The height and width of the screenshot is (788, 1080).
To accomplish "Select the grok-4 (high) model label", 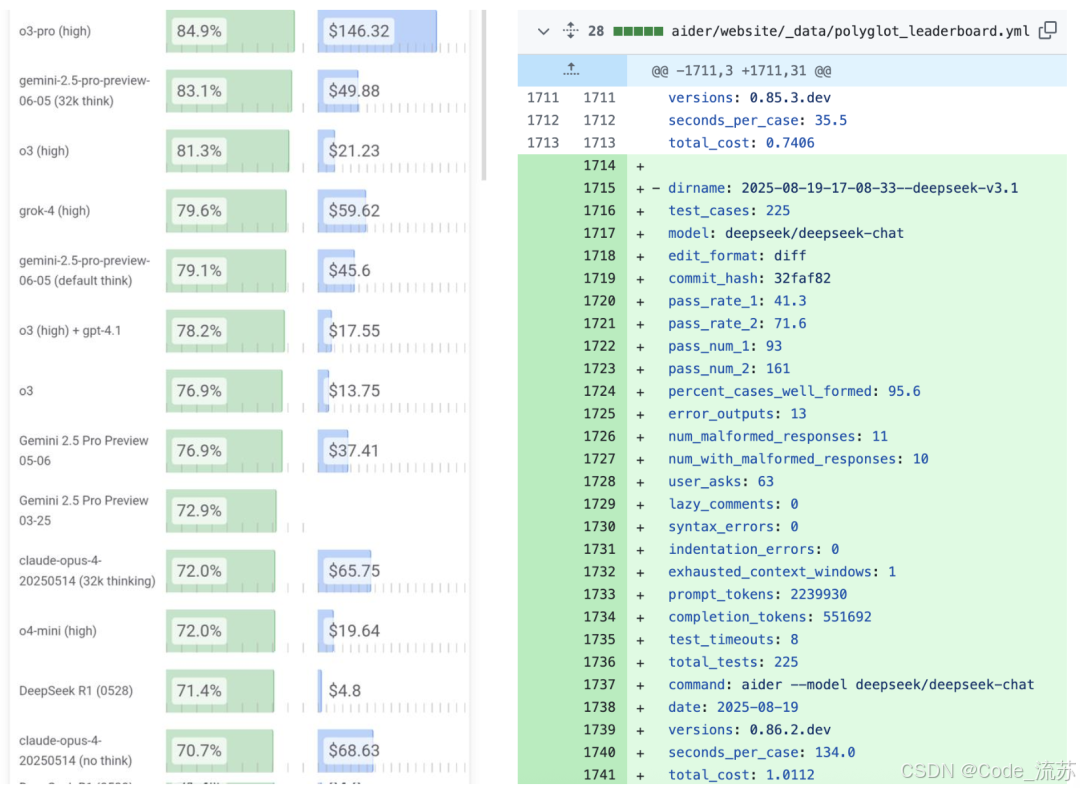I will [x=54, y=211].
